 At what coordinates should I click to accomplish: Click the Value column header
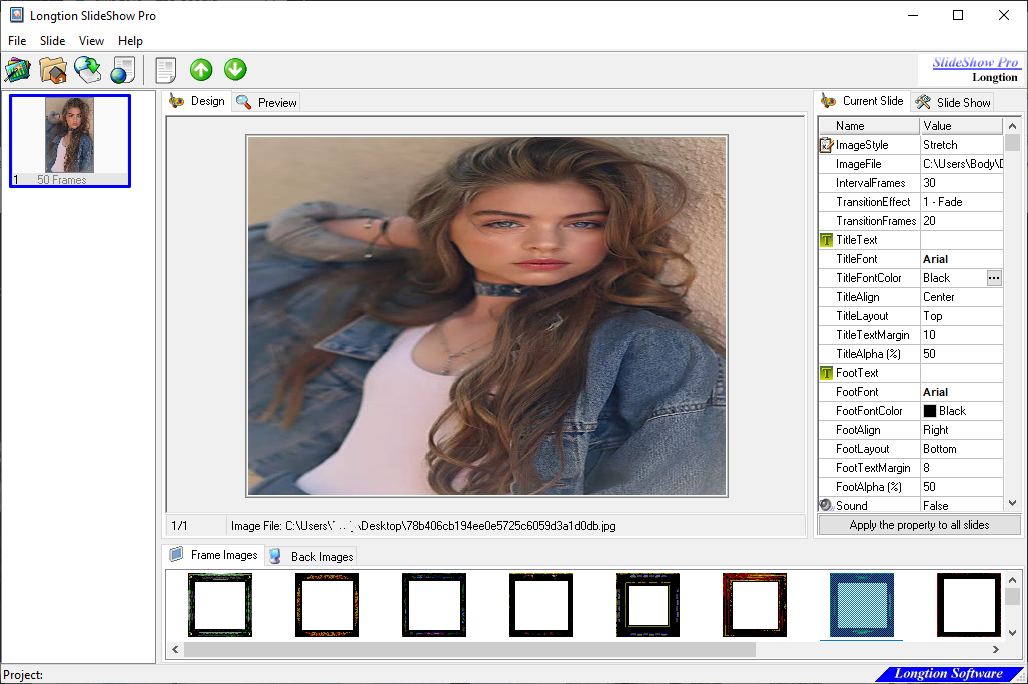pos(962,126)
